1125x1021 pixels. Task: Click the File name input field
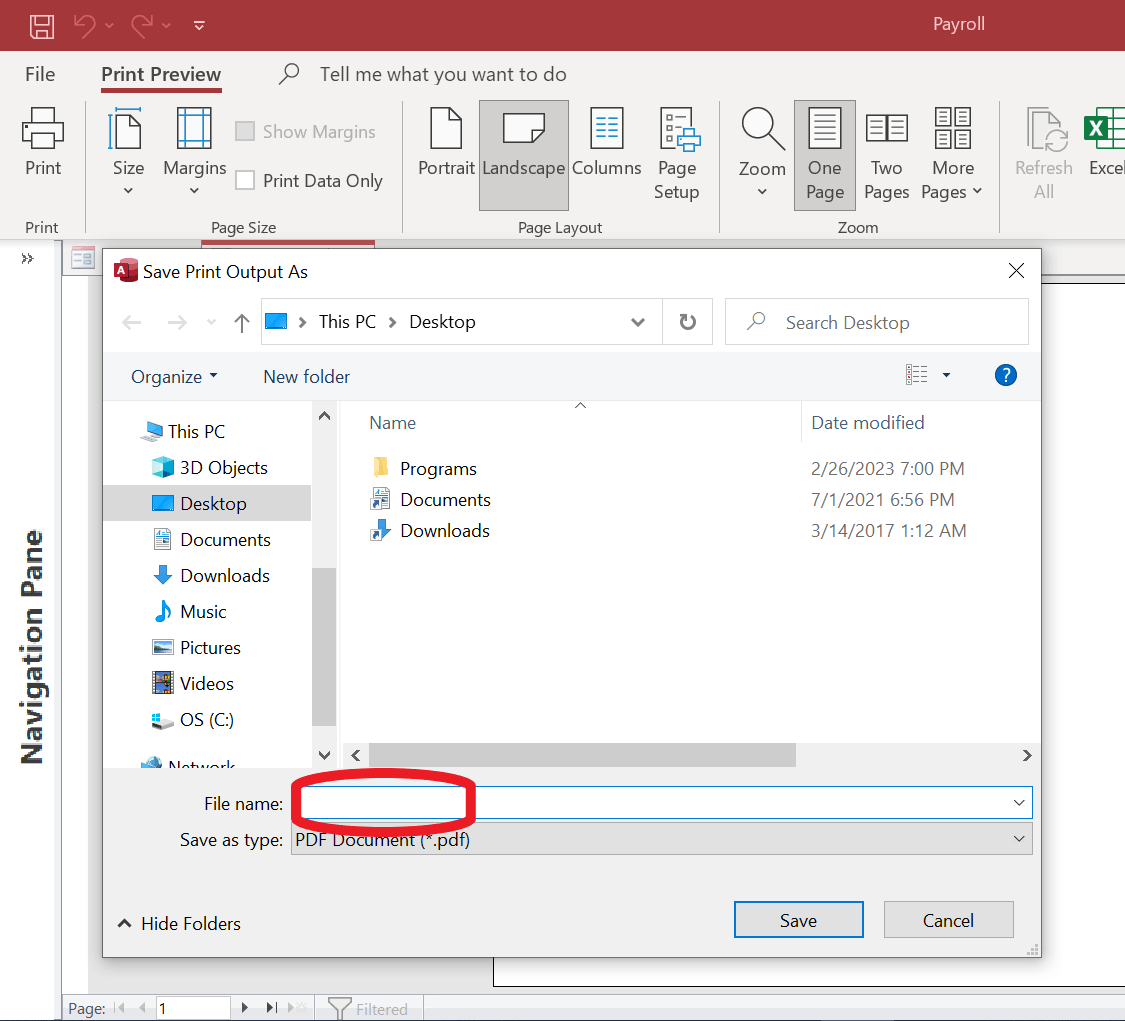point(662,803)
